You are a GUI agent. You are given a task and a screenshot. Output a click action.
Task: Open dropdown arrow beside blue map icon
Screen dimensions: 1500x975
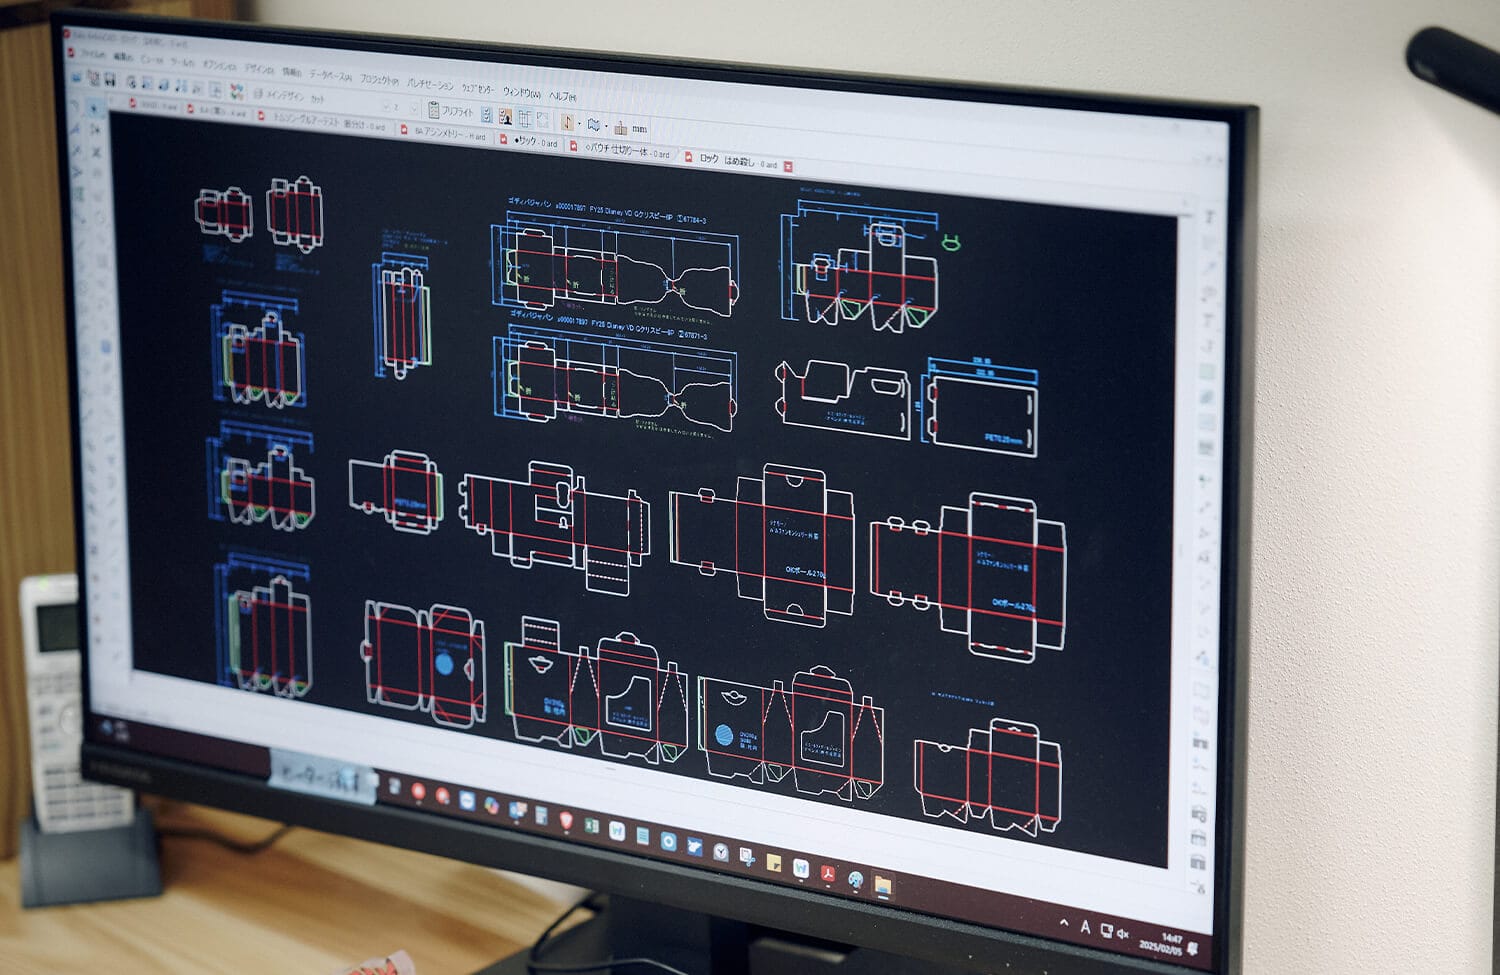(606, 126)
